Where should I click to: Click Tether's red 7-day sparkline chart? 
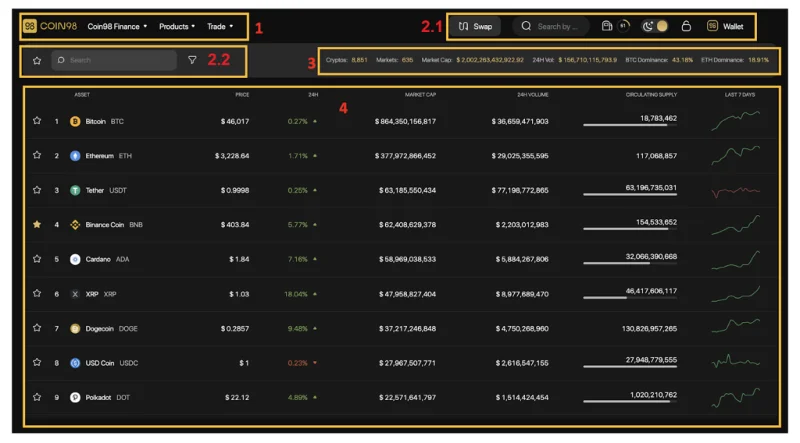pyautogui.click(x=735, y=191)
